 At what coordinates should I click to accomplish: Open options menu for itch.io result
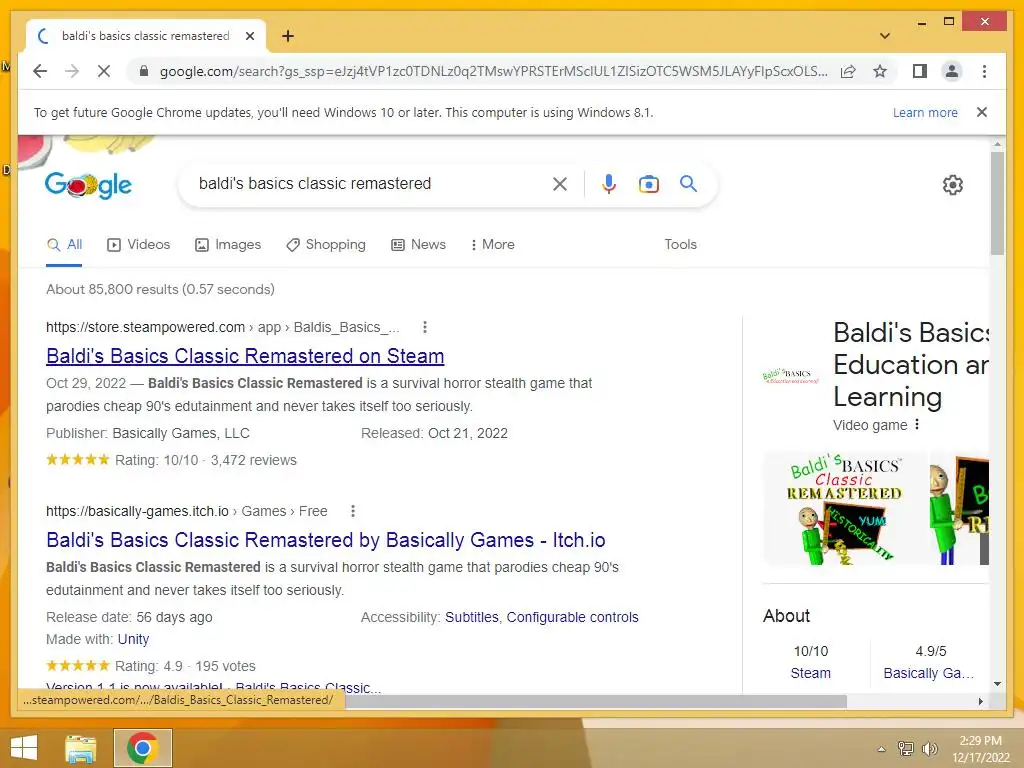click(x=353, y=511)
